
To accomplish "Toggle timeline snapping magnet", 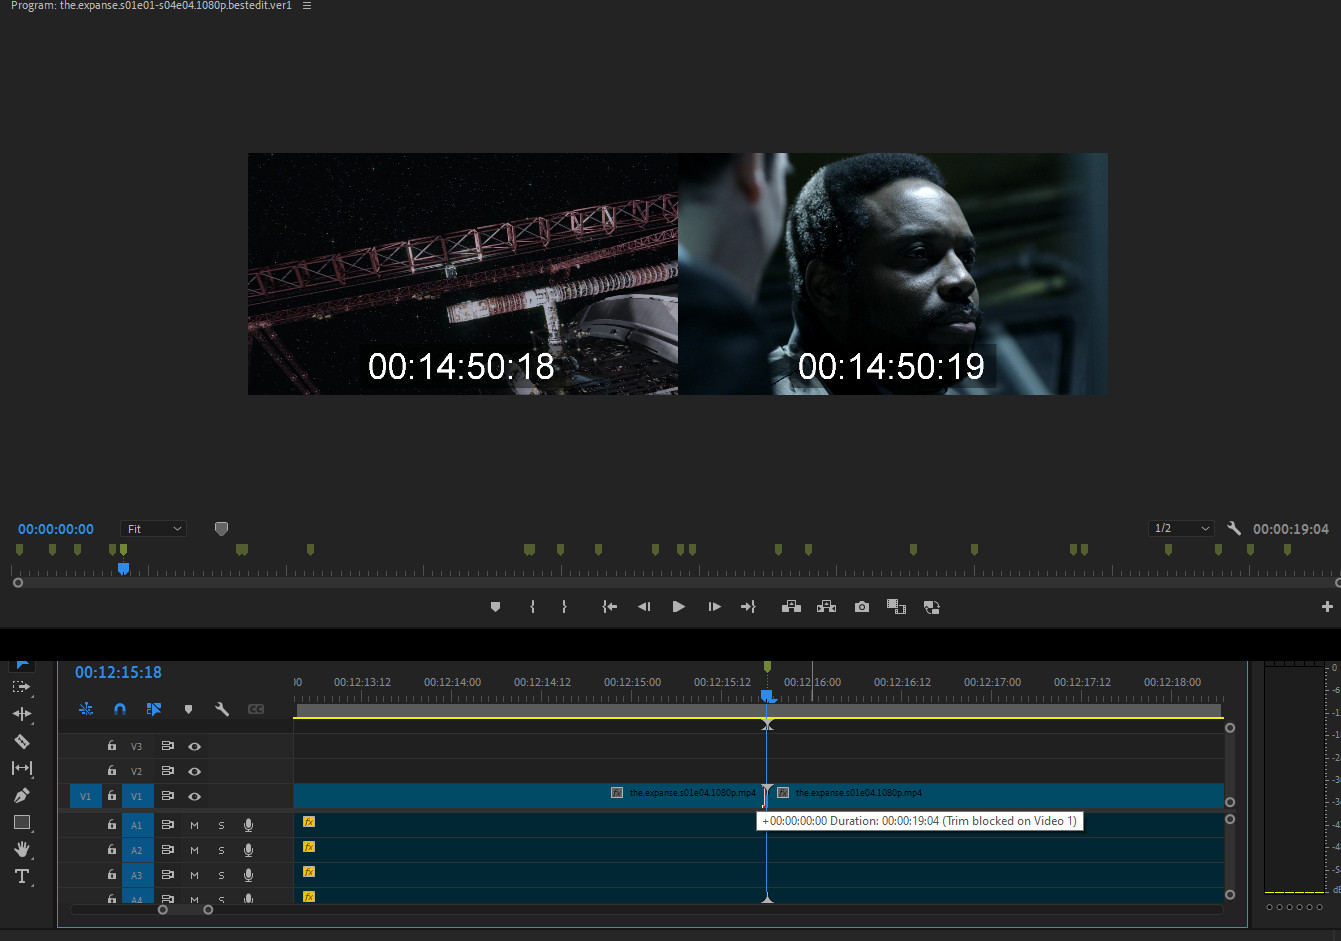I will point(120,709).
